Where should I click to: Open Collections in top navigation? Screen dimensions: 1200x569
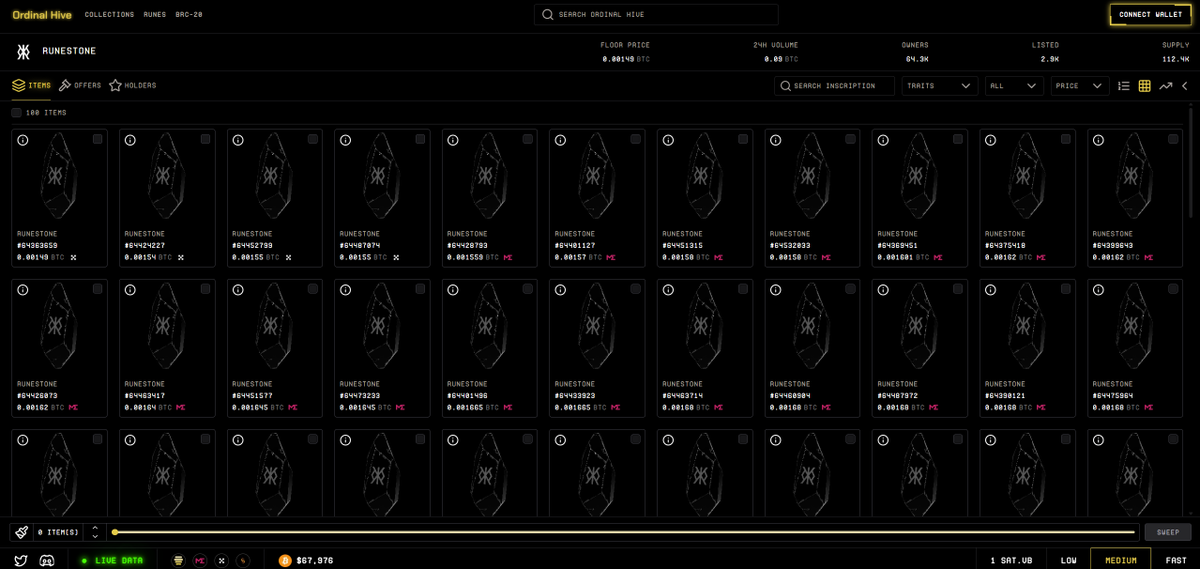tap(109, 15)
